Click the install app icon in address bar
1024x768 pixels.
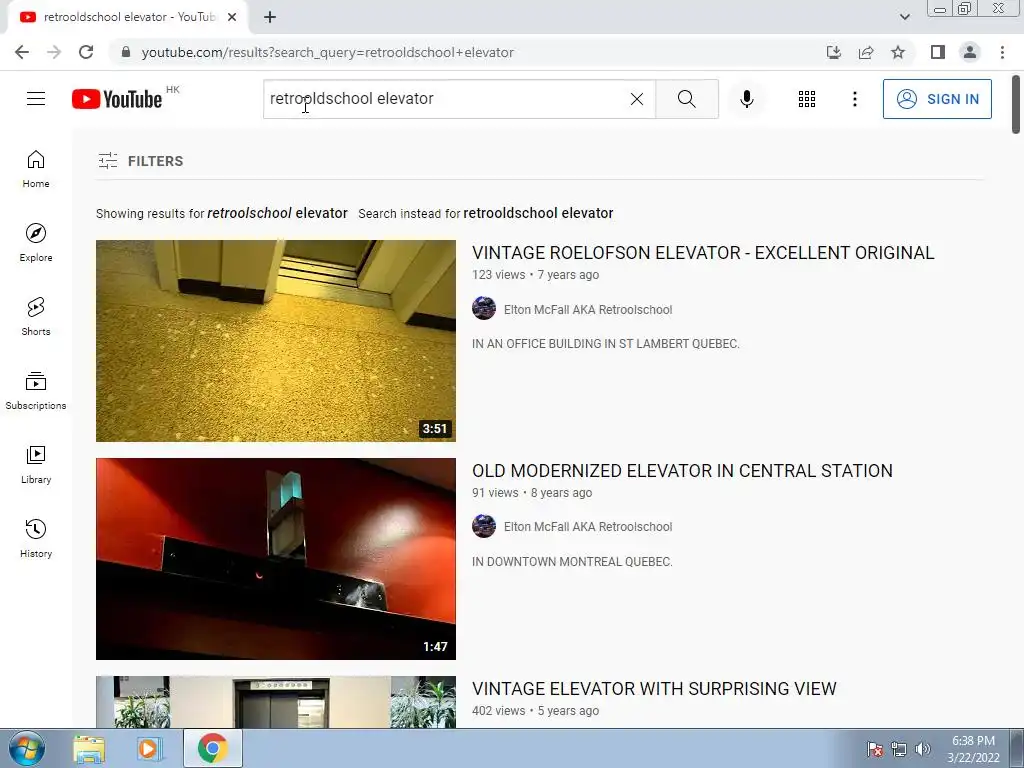[x=833, y=52]
